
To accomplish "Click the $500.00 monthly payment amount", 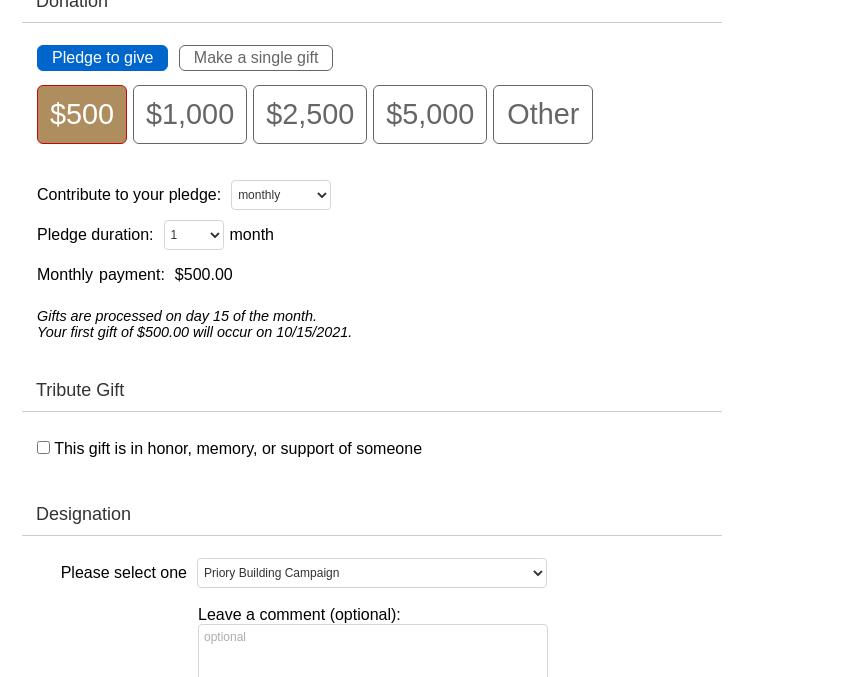I will 203,275.
